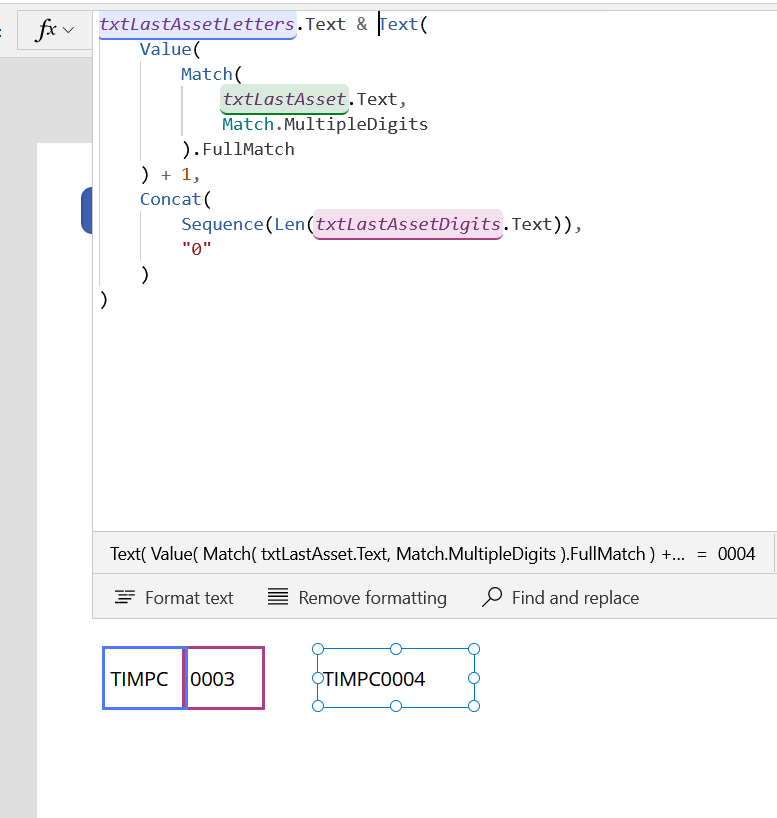The width and height of the screenshot is (777, 818).
Task: Click .FullMatch in the formula editor
Action: coord(248,149)
